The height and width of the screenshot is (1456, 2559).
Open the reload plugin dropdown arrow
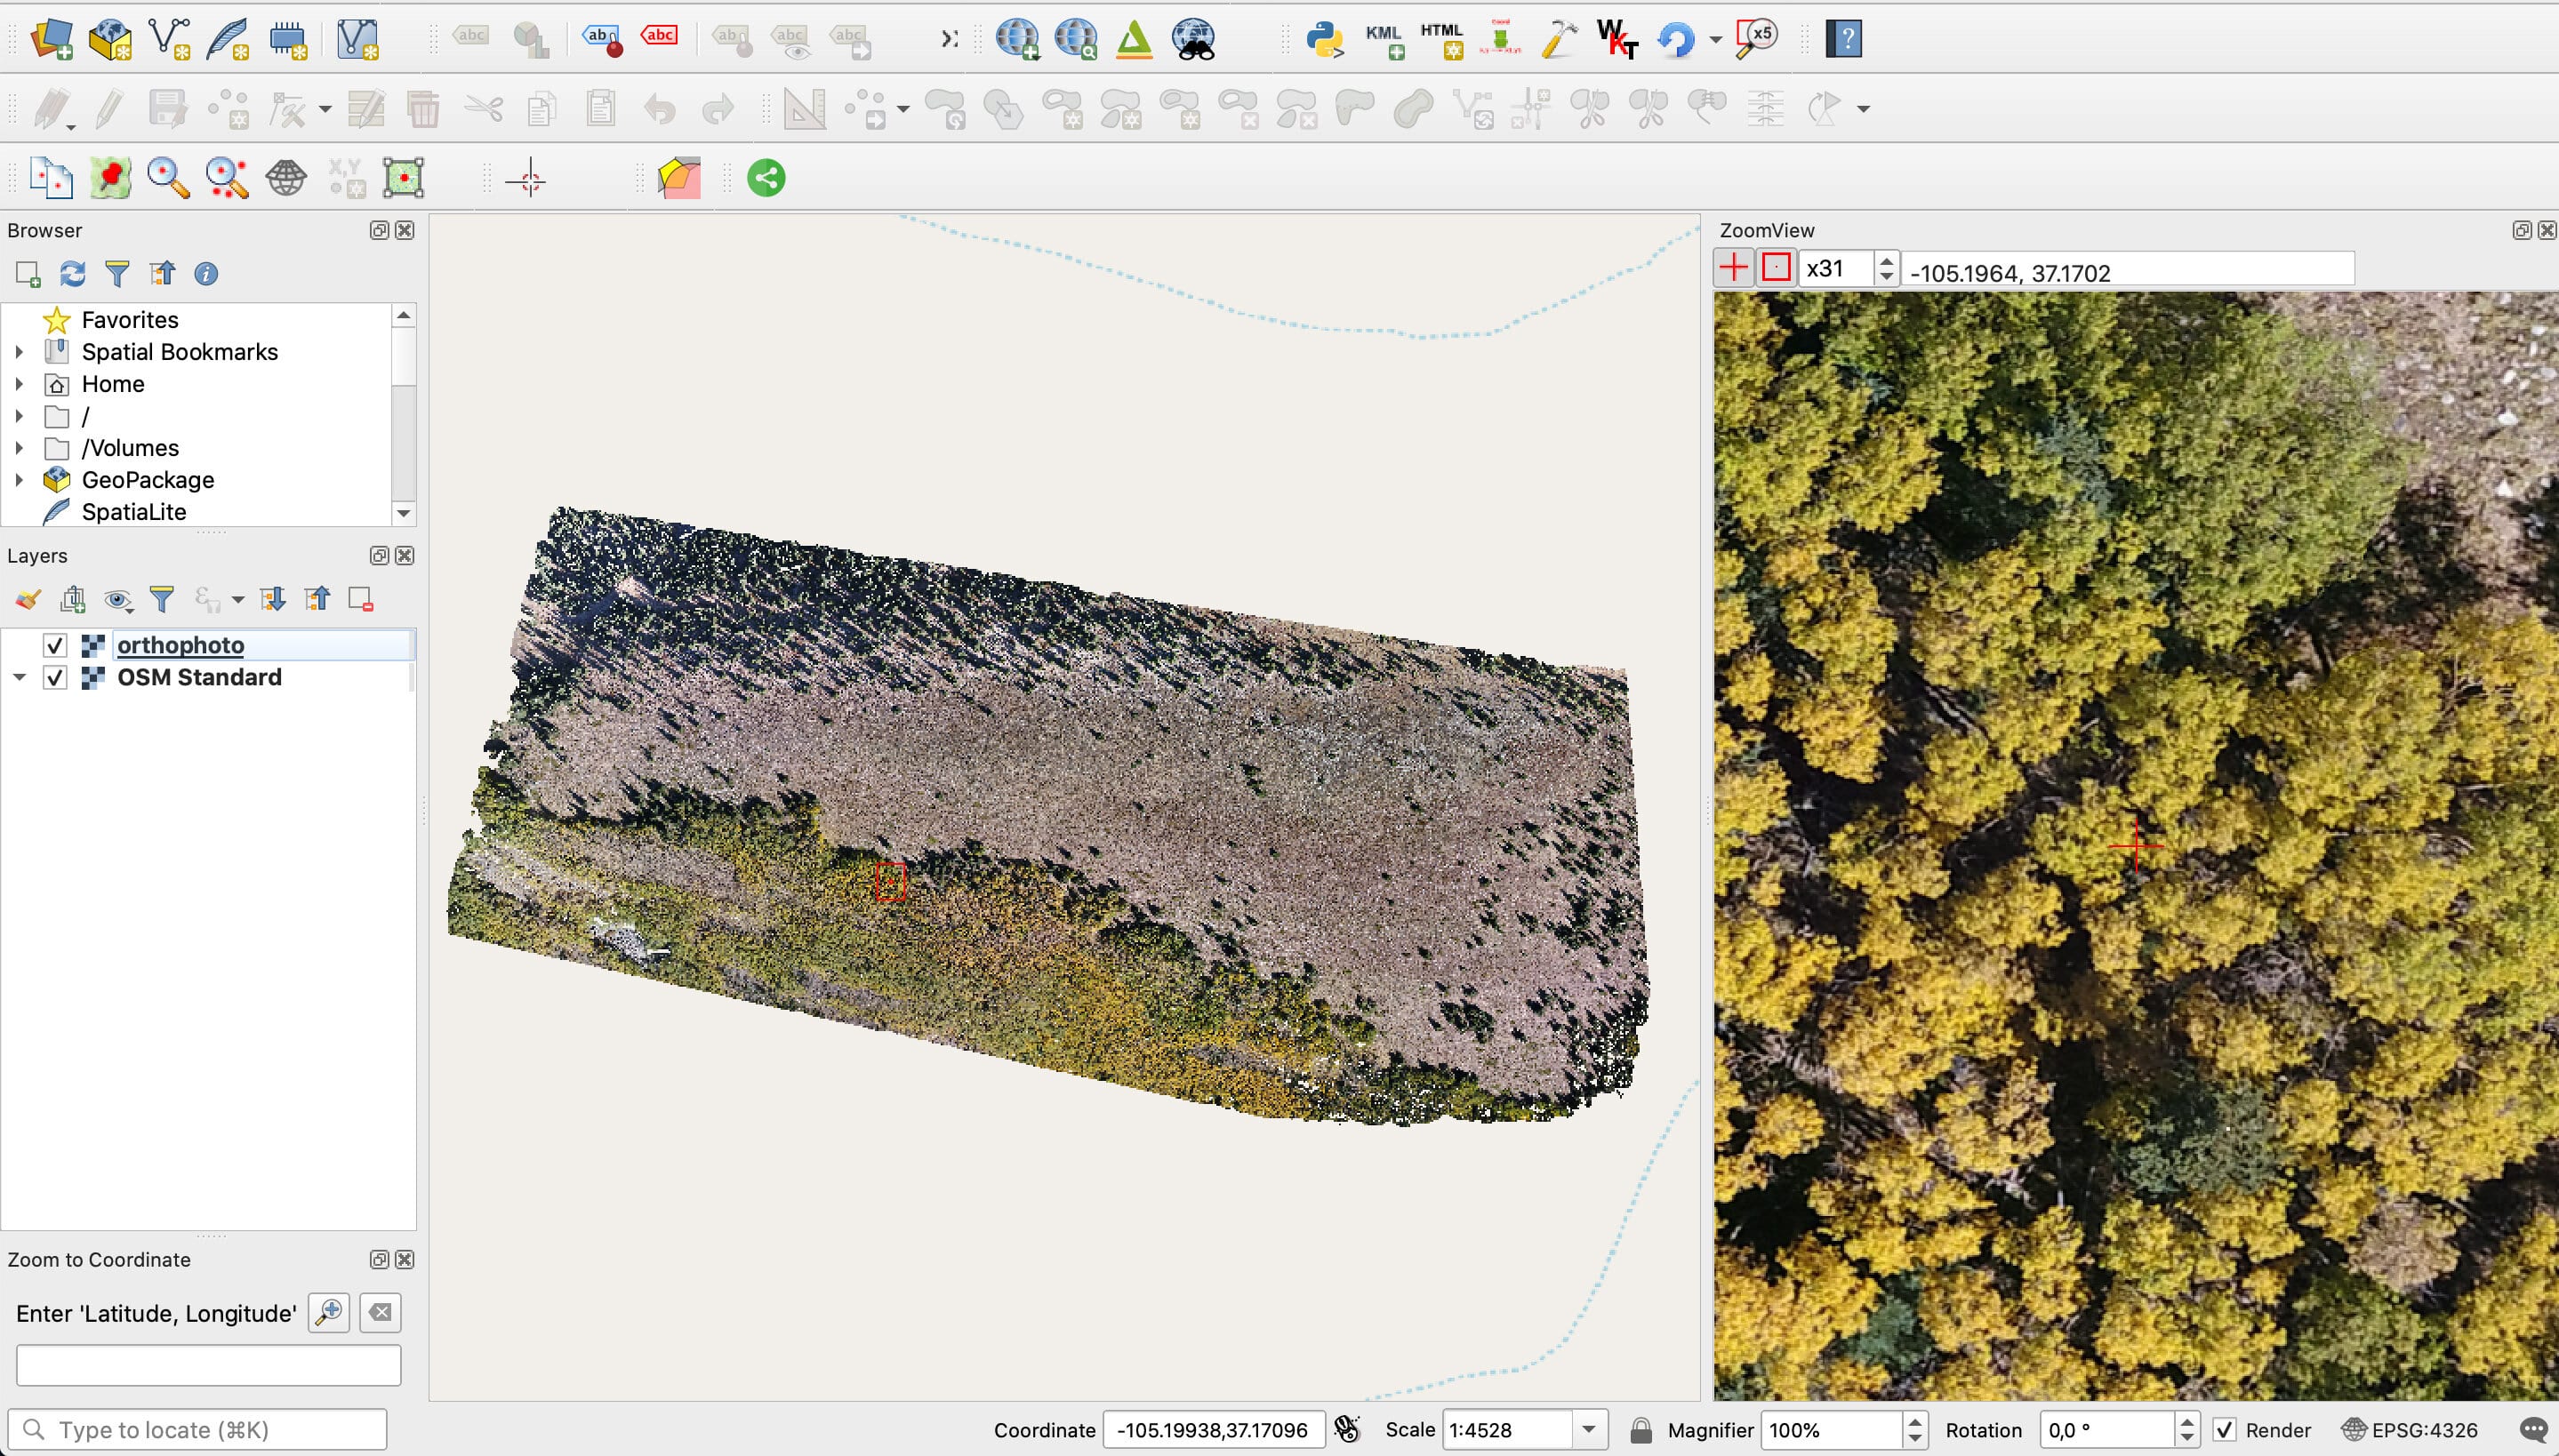coord(1715,40)
